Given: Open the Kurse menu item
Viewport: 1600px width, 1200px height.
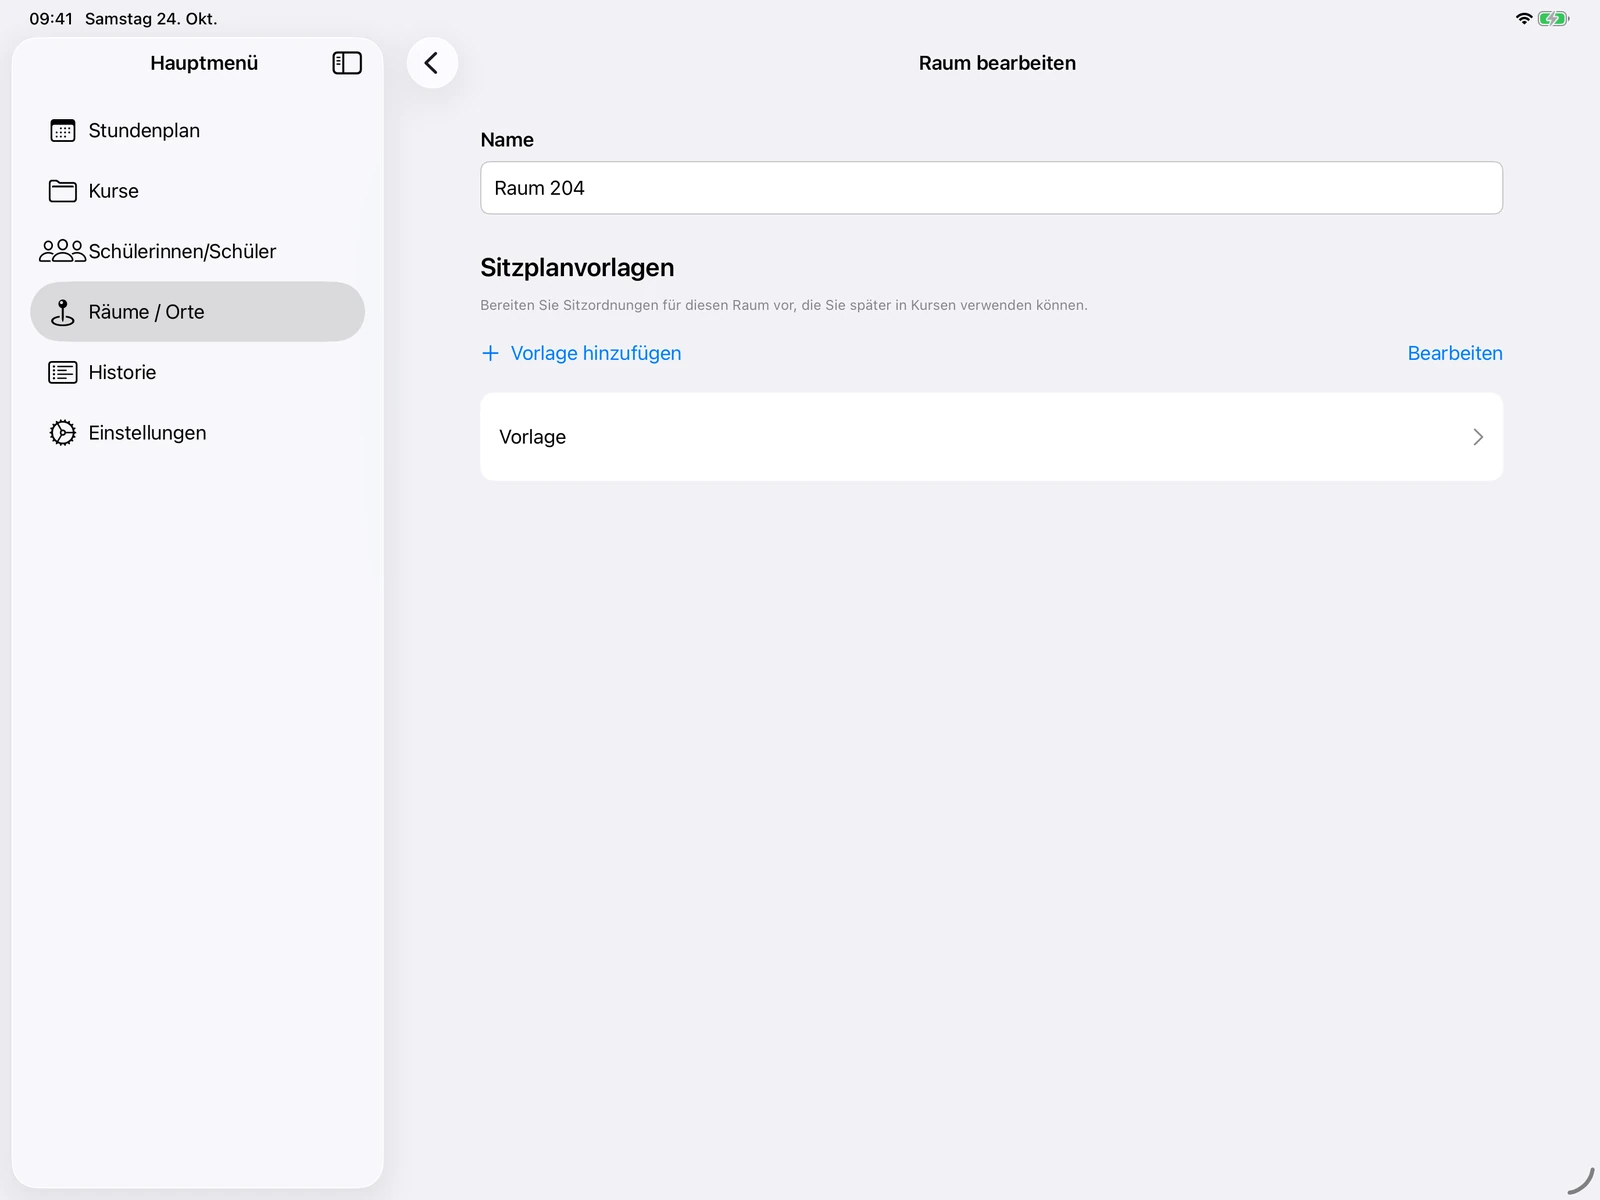Looking at the screenshot, I should pyautogui.click(x=198, y=191).
